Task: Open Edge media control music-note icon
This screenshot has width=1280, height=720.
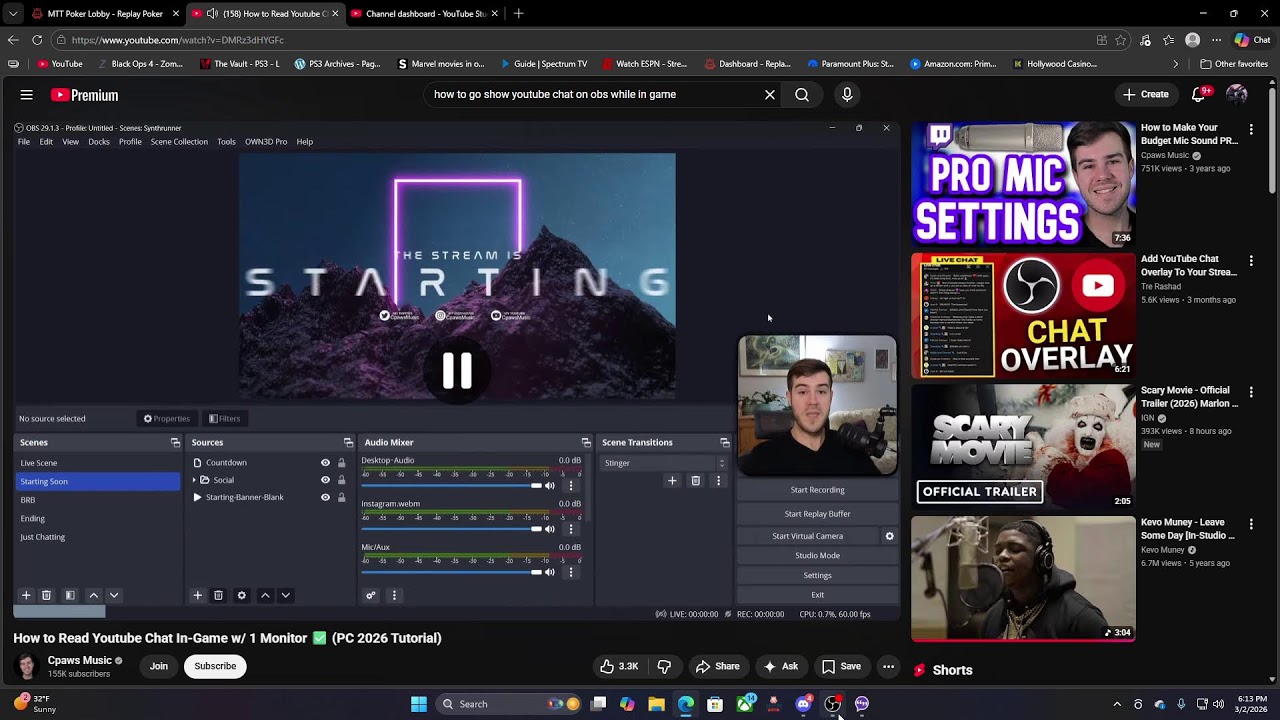Action: [1145, 40]
